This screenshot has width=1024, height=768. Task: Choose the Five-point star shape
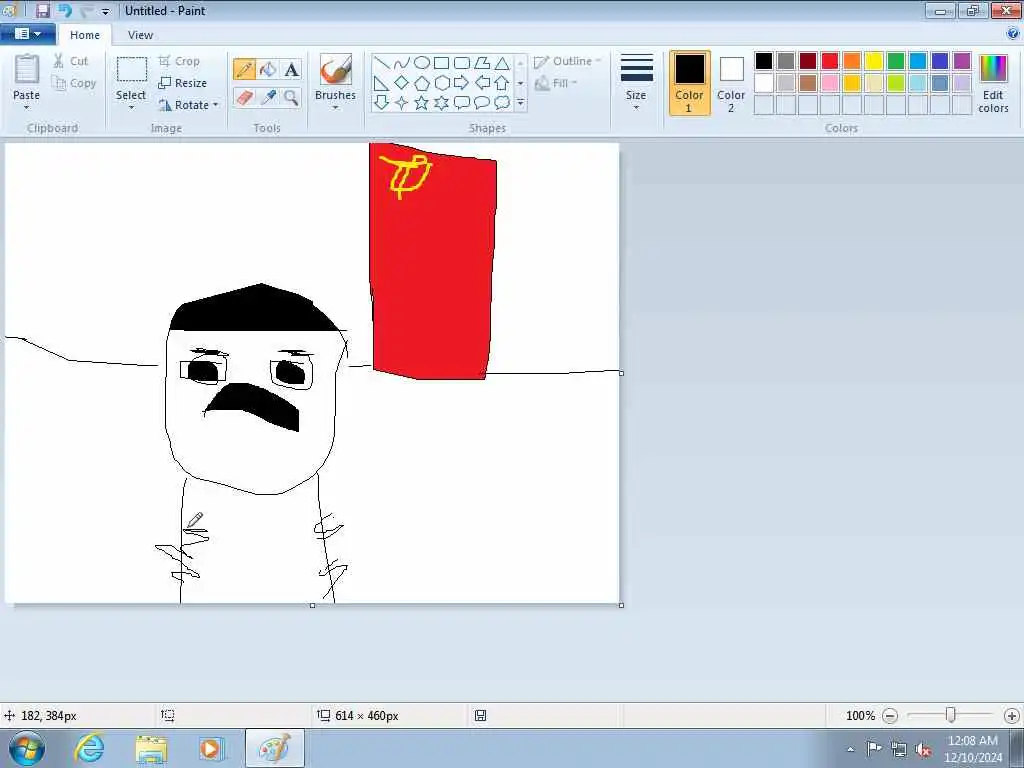tap(422, 103)
